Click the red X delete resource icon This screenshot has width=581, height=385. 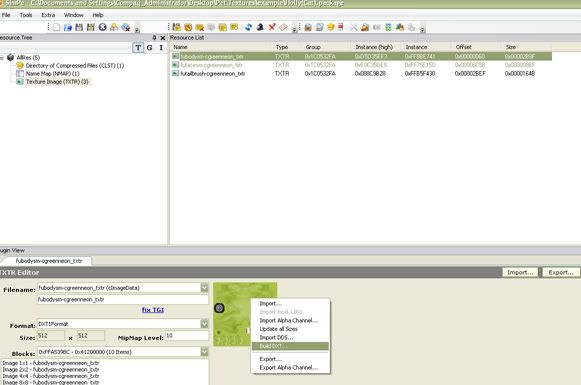(x=272, y=27)
